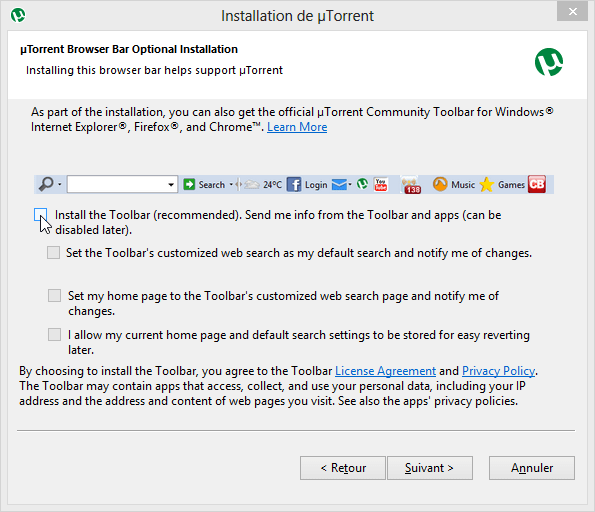
Task: Click the Music label in the toolbar preview
Action: pyautogui.click(x=463, y=185)
